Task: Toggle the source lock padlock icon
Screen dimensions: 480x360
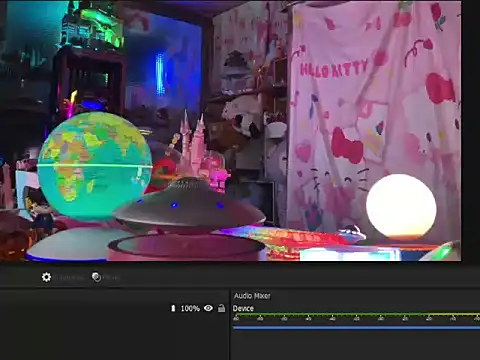Action: pyautogui.click(x=221, y=308)
